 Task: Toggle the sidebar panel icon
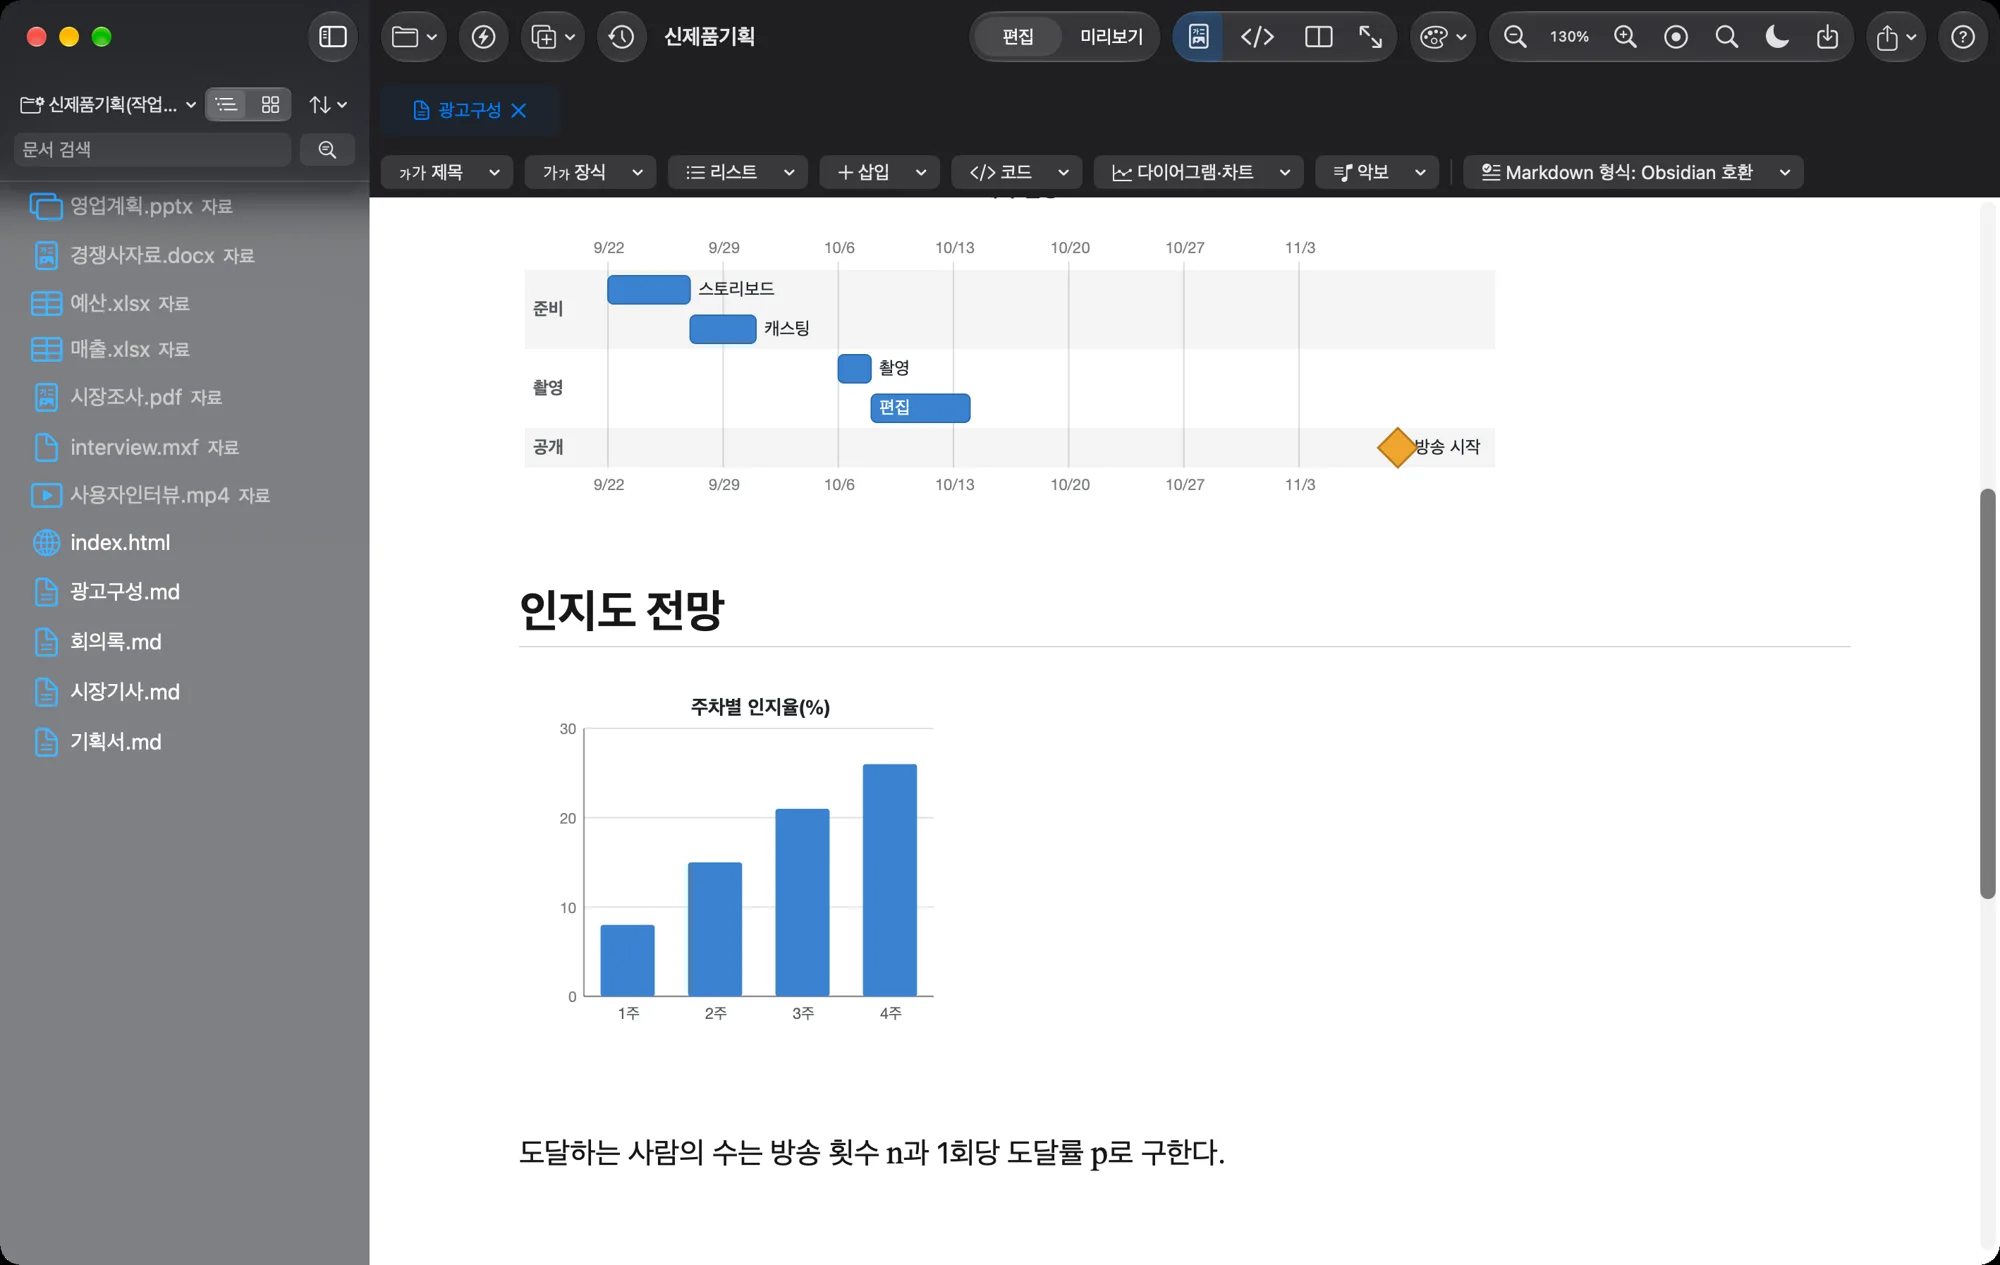[x=332, y=37]
